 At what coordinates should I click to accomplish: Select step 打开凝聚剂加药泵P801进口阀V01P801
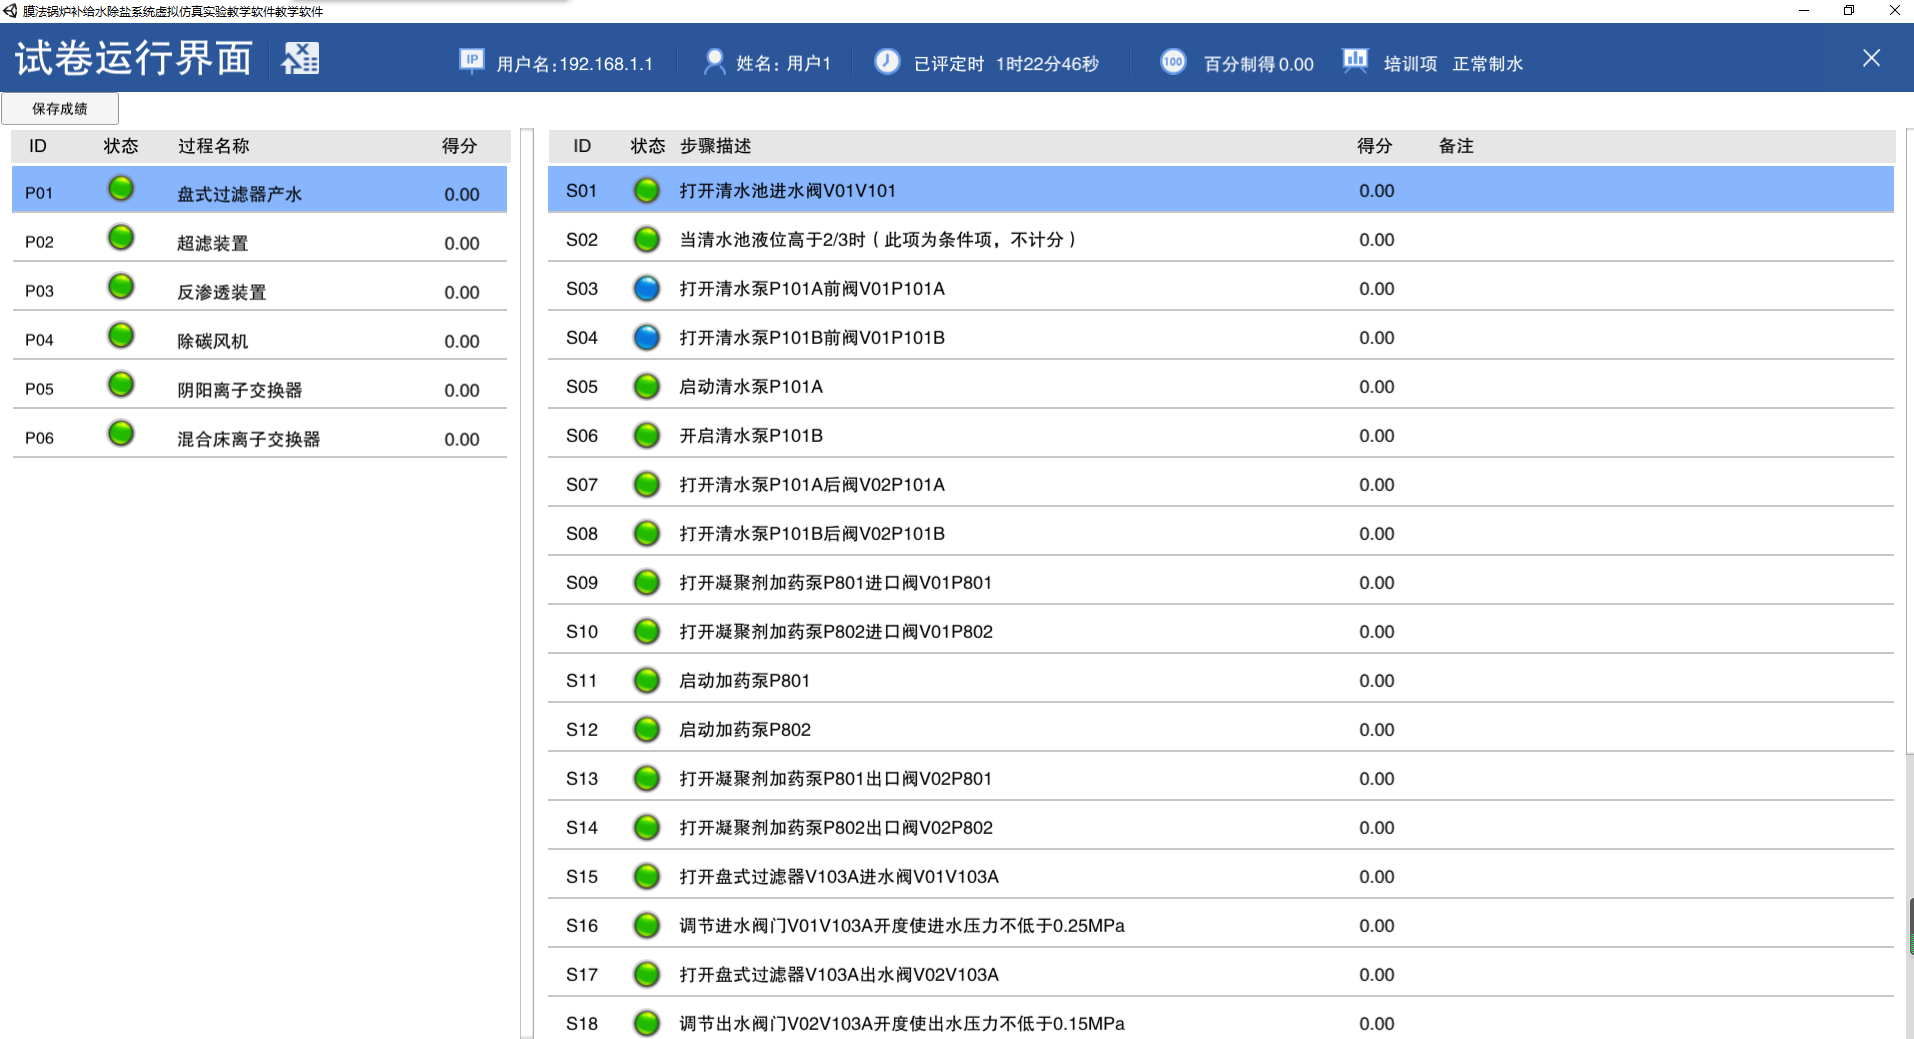click(1221, 582)
